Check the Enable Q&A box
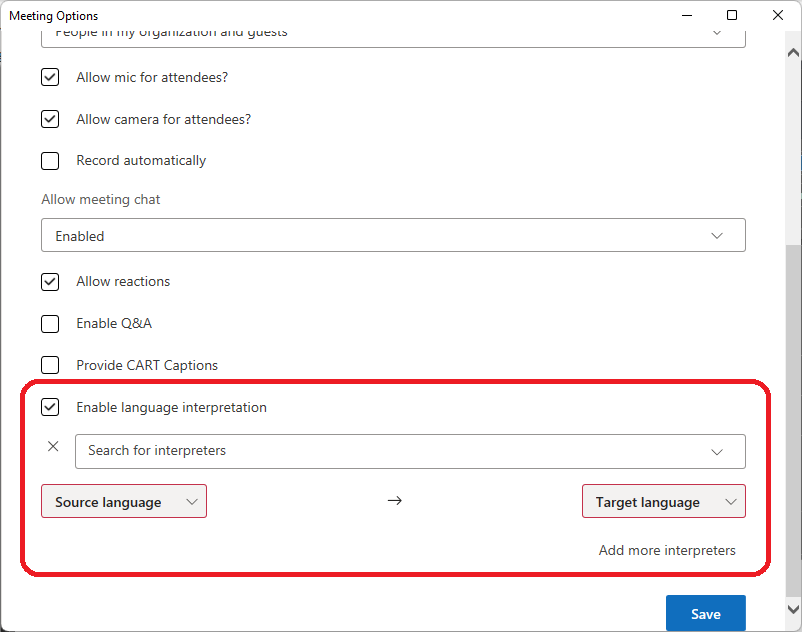This screenshot has width=802, height=632. [50, 324]
